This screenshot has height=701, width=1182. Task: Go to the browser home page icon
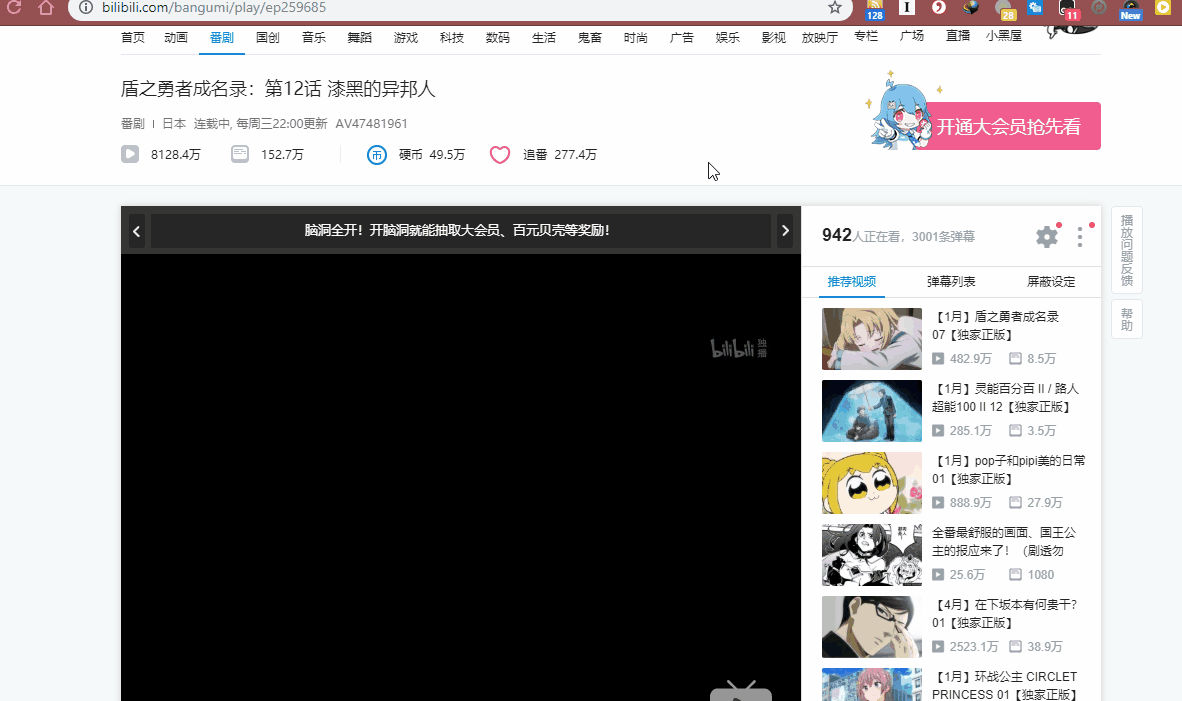point(46,8)
